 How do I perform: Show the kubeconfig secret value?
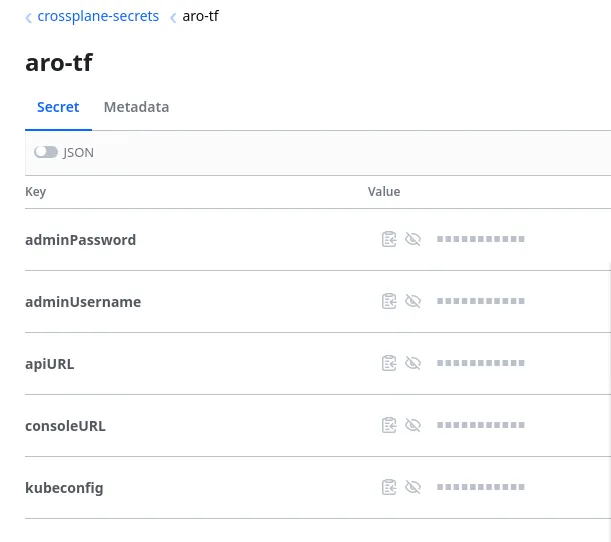[x=413, y=487]
